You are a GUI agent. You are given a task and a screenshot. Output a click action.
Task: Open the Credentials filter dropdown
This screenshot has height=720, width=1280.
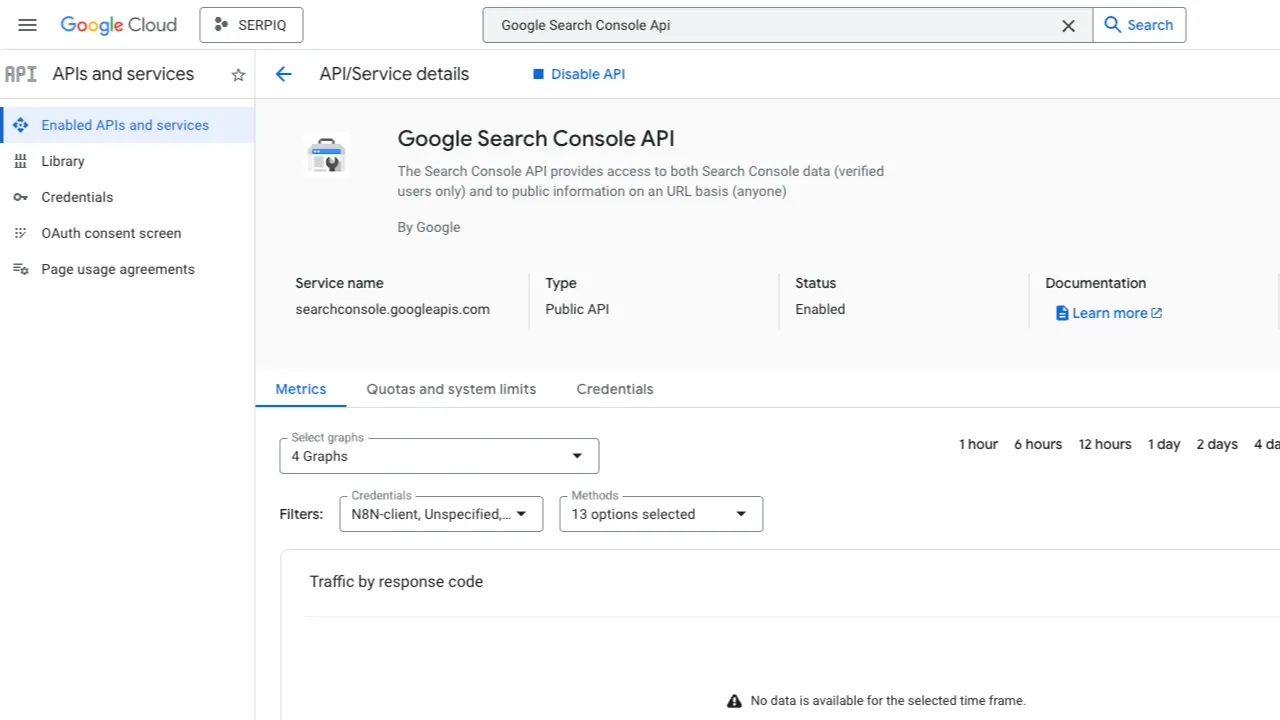[441, 514]
